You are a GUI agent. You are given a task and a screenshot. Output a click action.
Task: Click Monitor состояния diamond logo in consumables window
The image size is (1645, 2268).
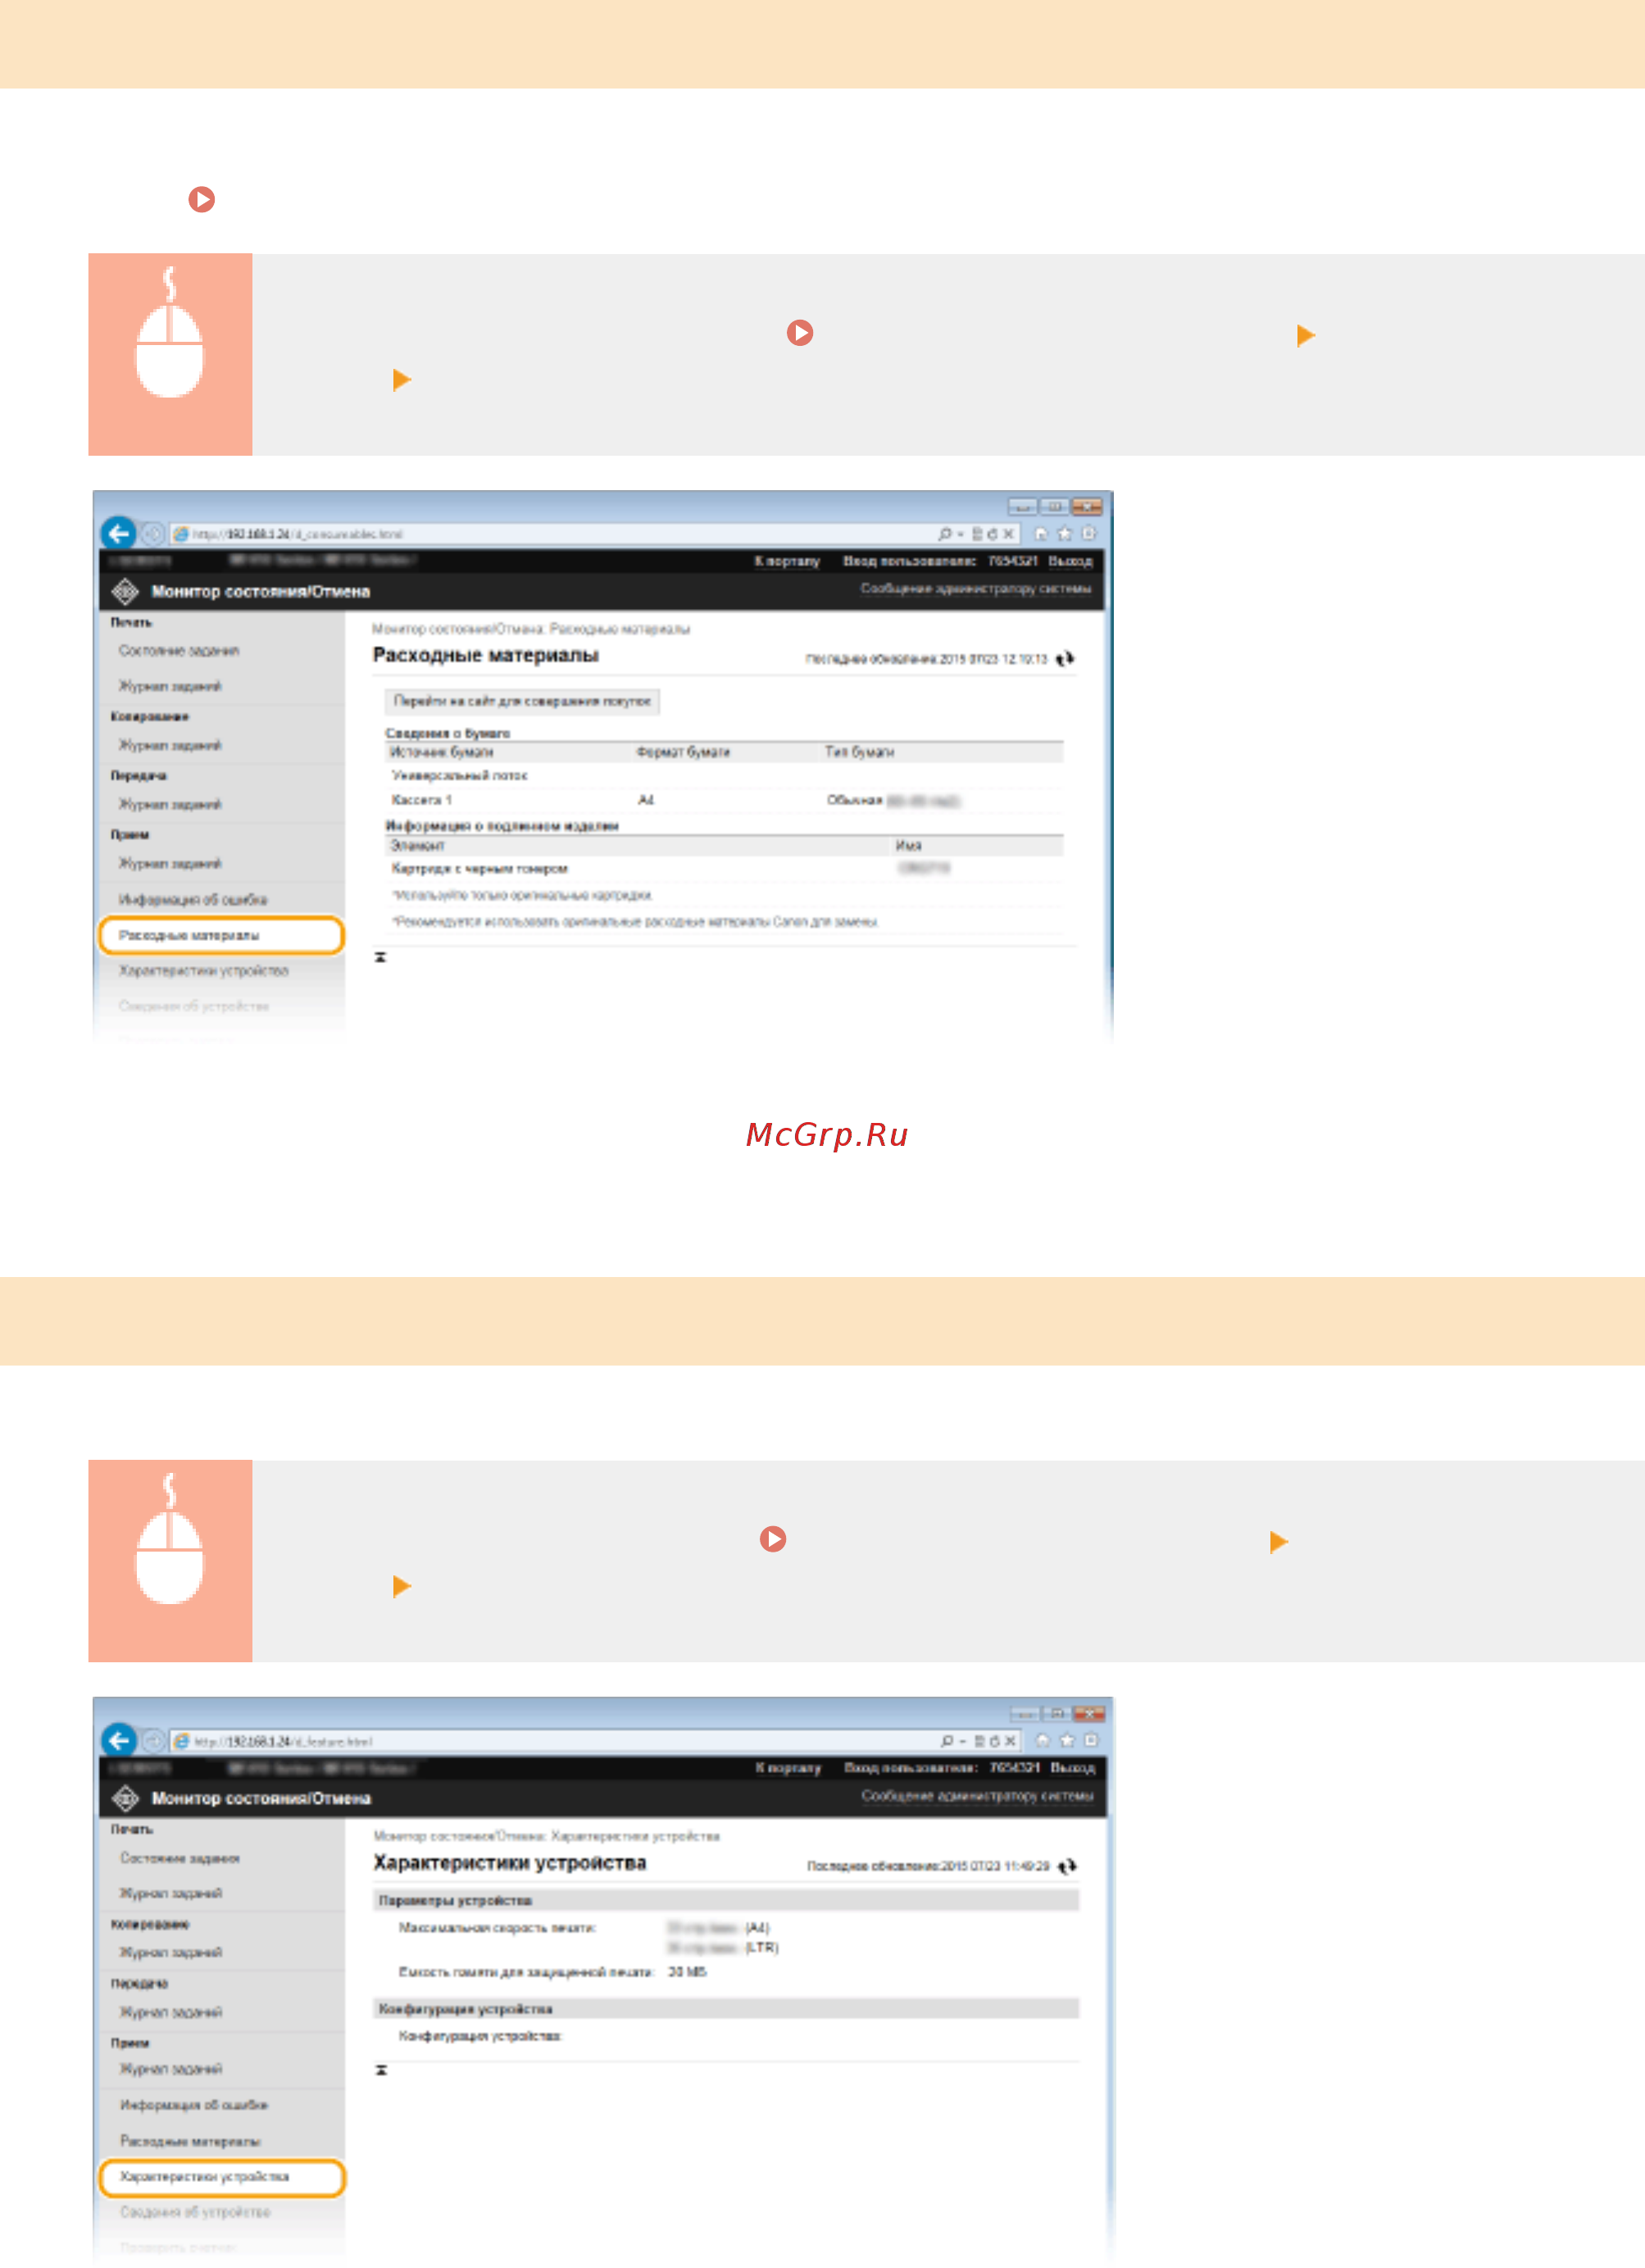(x=125, y=592)
